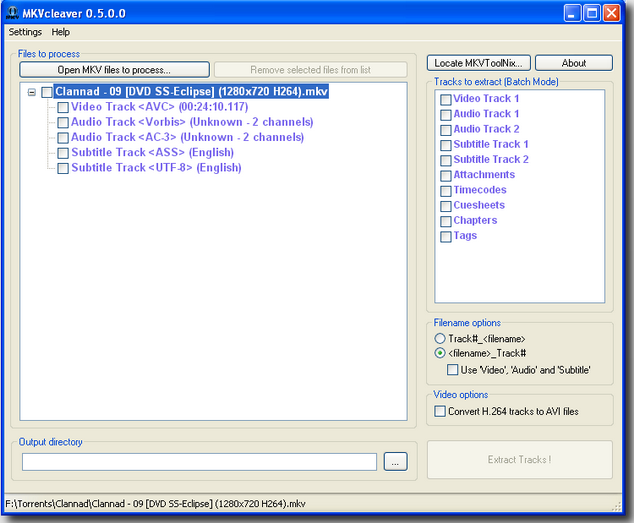
Task: Click the status bar file path text
Action: 155,504
